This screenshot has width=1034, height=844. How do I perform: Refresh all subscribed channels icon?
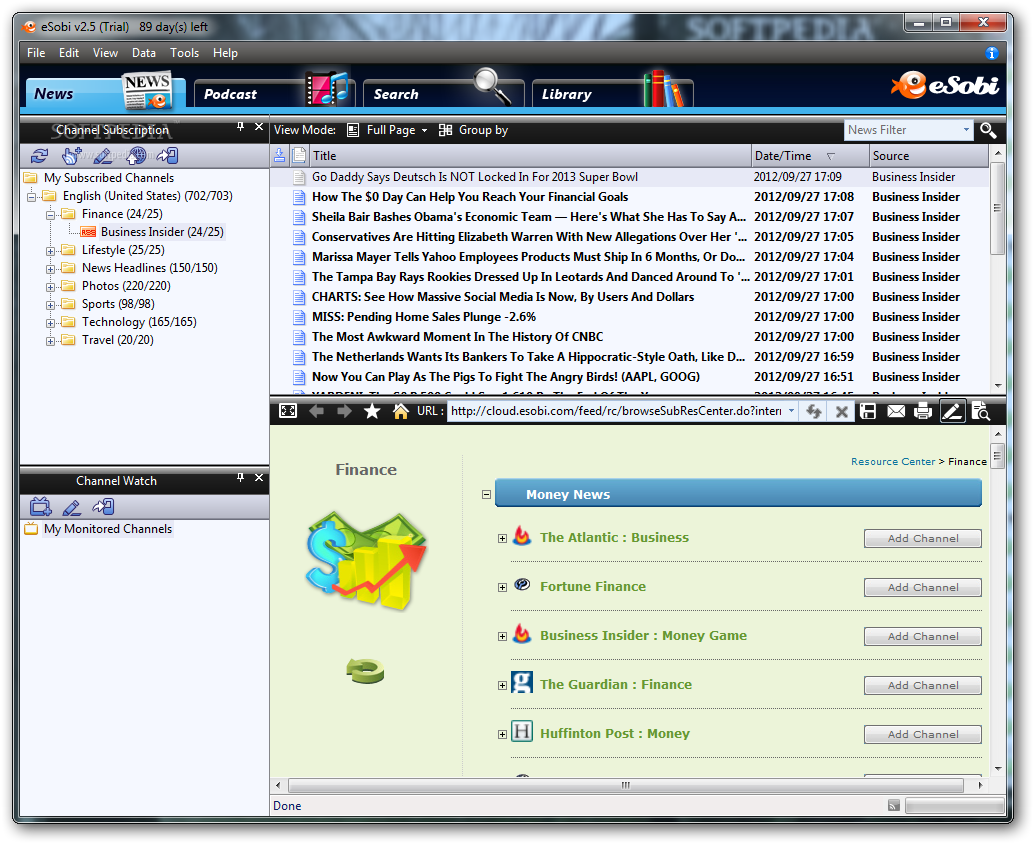(40, 156)
